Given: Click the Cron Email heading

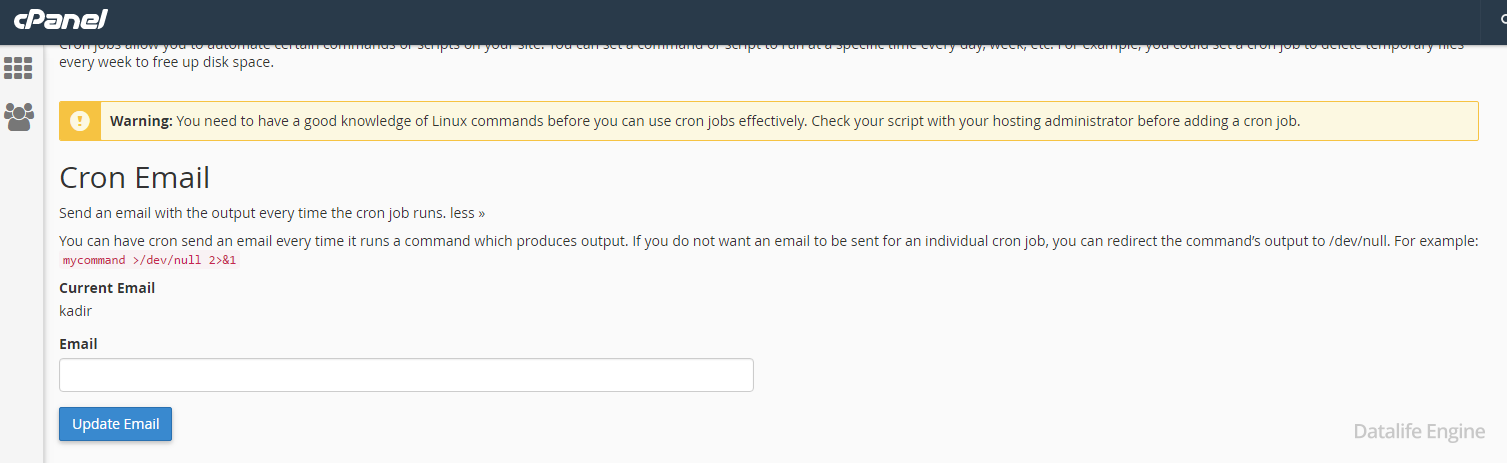Looking at the screenshot, I should 135,178.
